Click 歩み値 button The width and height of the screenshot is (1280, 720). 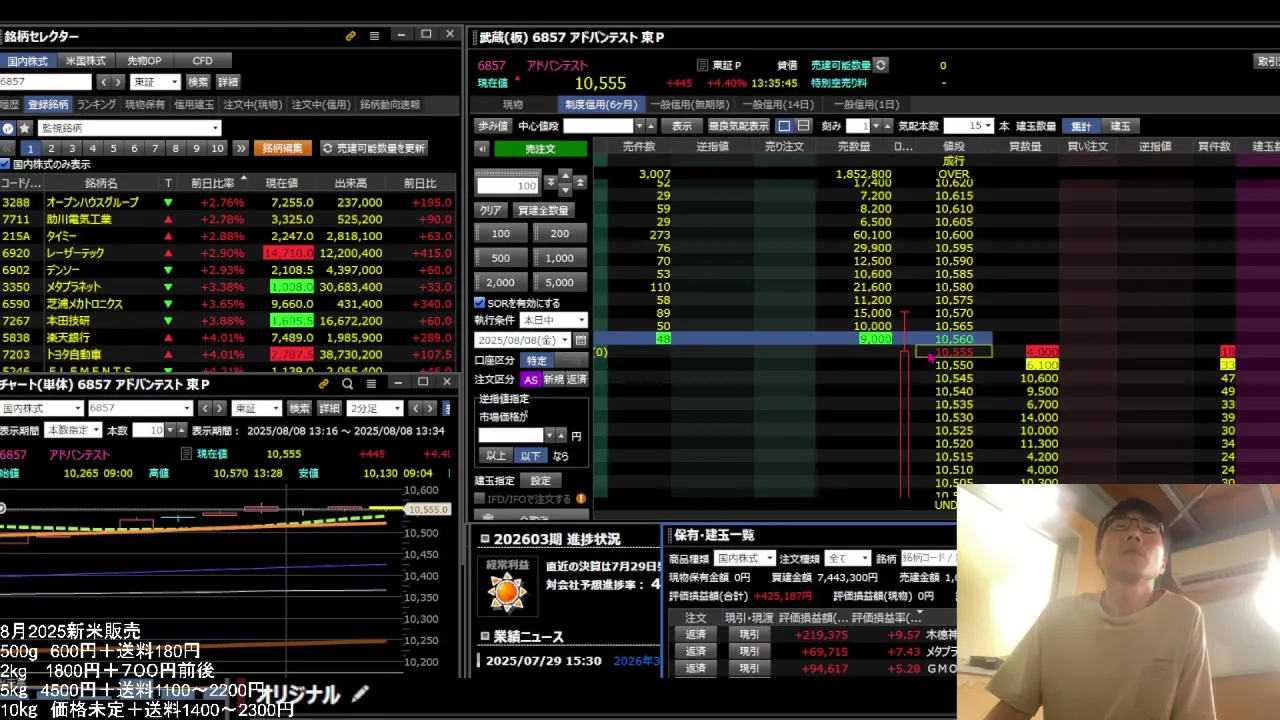coord(493,126)
